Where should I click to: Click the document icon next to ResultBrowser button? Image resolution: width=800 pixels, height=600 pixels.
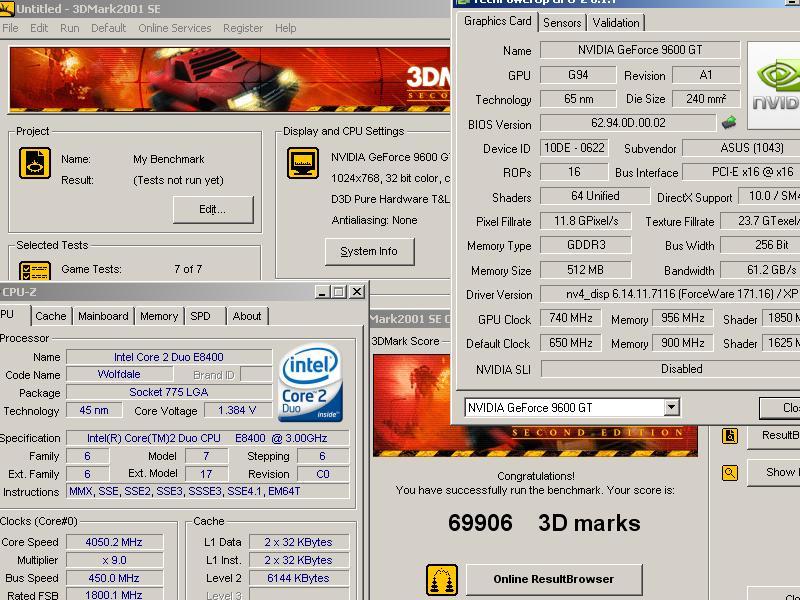point(730,436)
